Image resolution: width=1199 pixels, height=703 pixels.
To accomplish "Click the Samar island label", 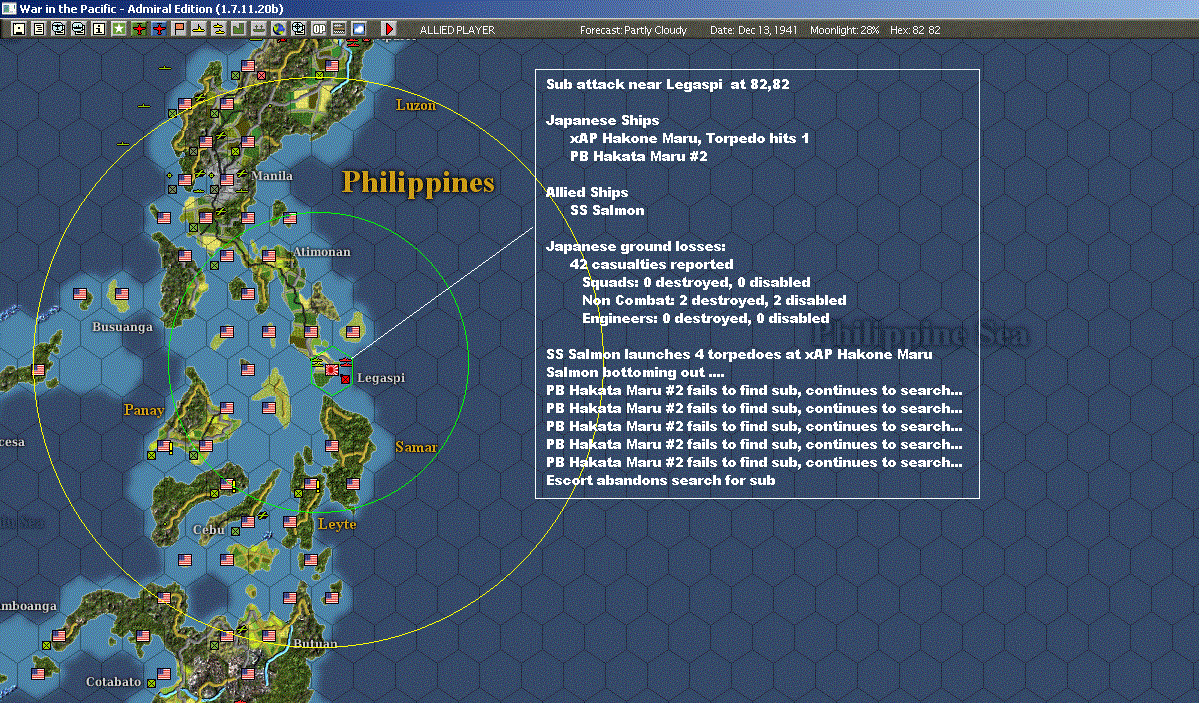I will click(416, 447).
